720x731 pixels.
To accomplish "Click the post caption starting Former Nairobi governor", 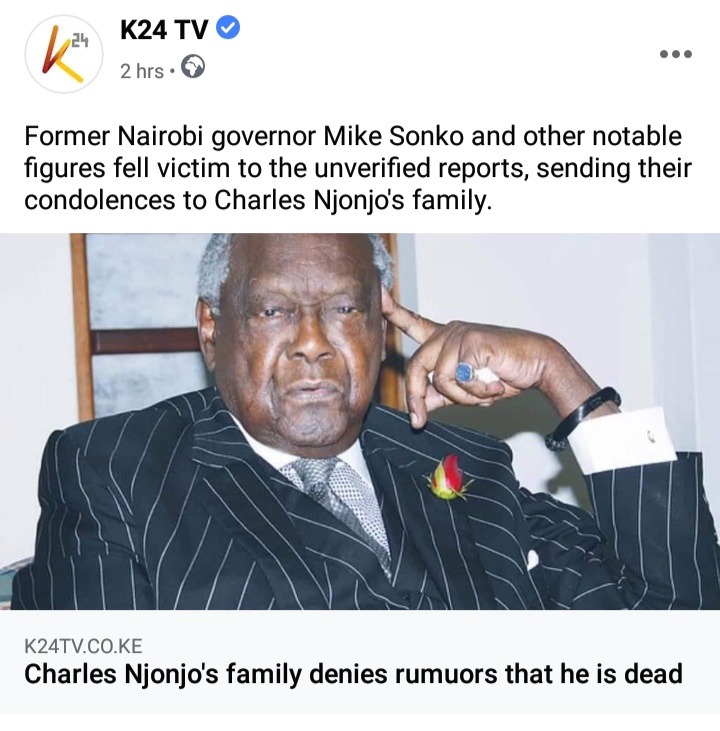I will point(358,168).
